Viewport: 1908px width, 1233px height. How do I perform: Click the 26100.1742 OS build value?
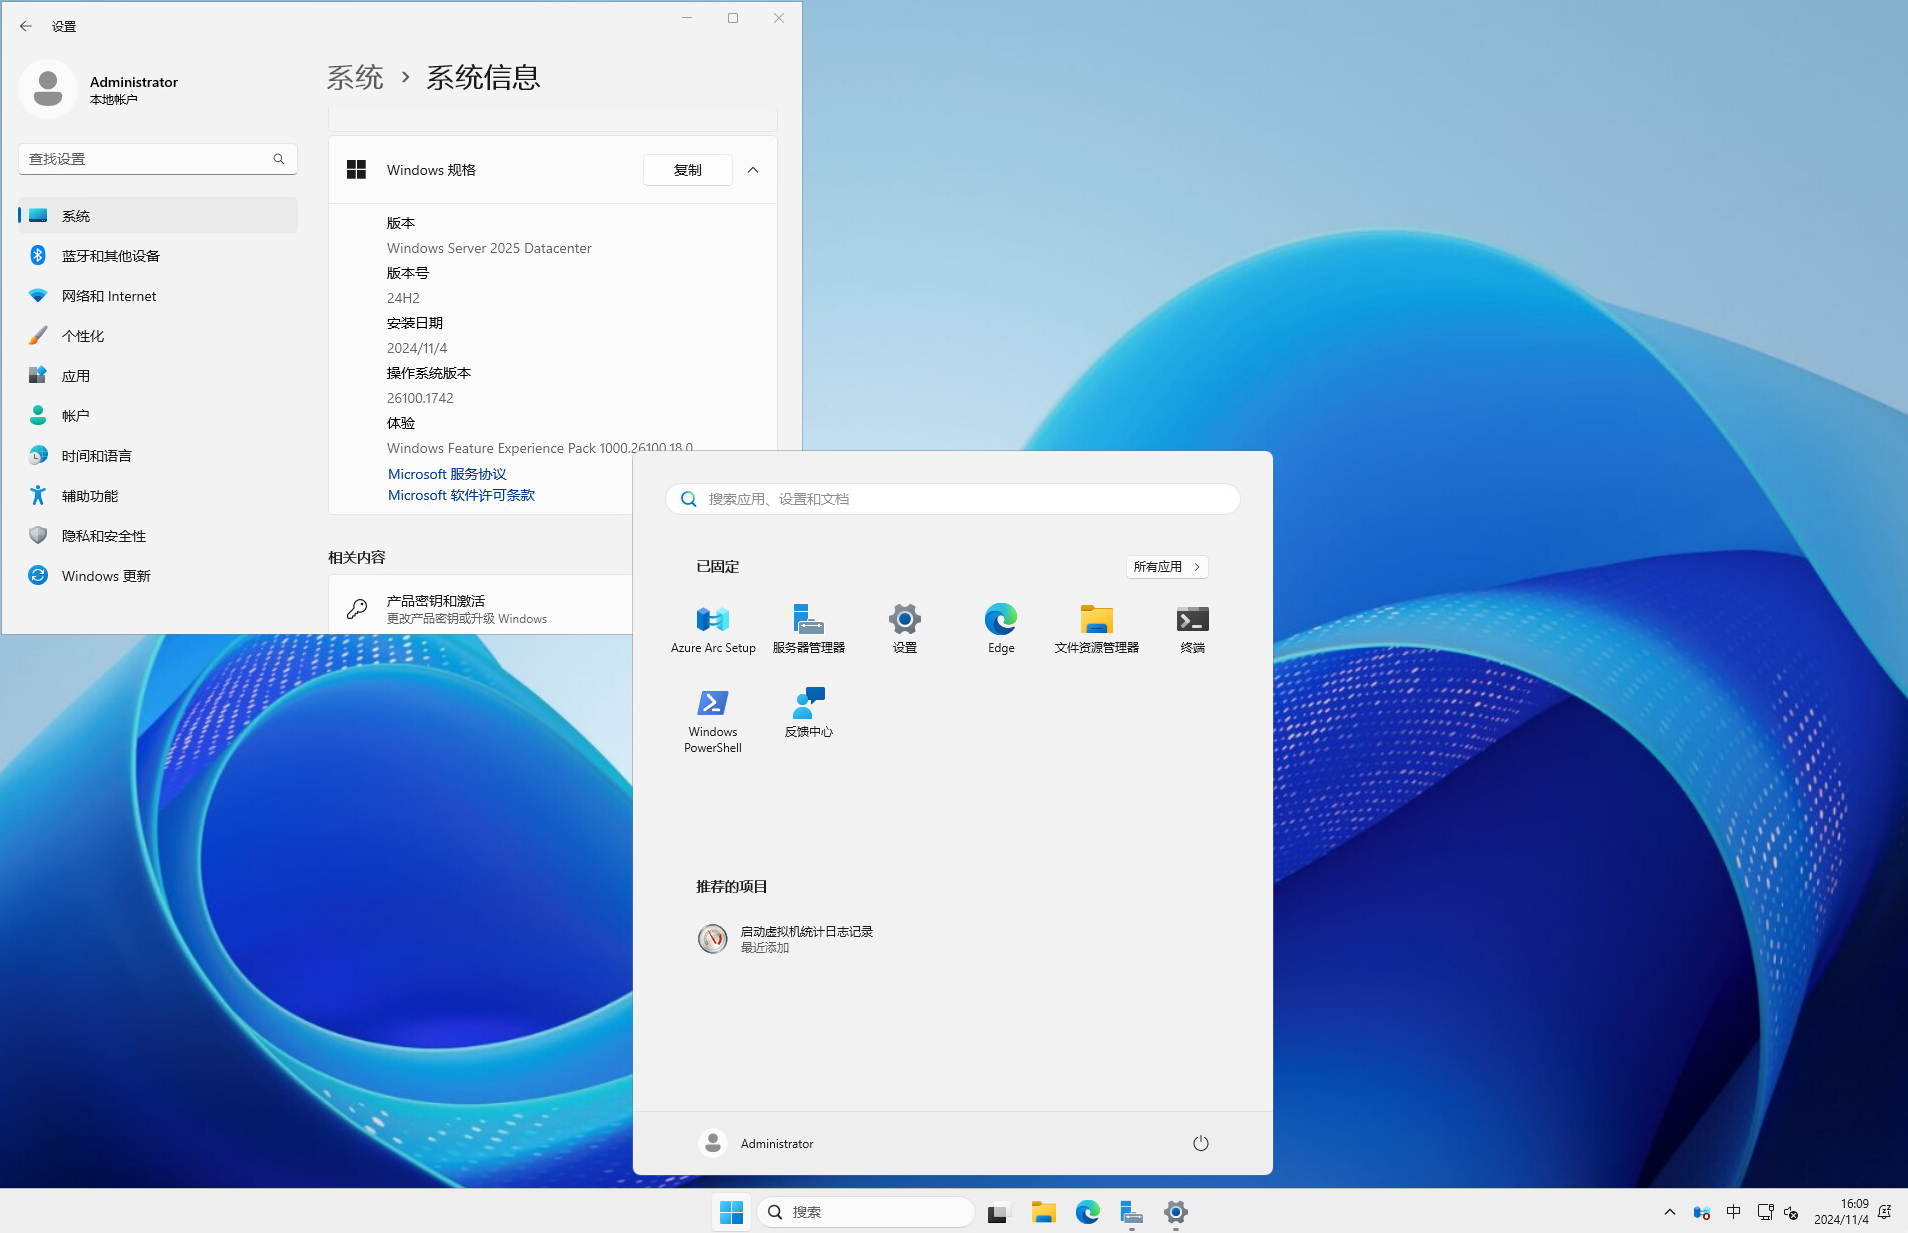[x=420, y=398]
